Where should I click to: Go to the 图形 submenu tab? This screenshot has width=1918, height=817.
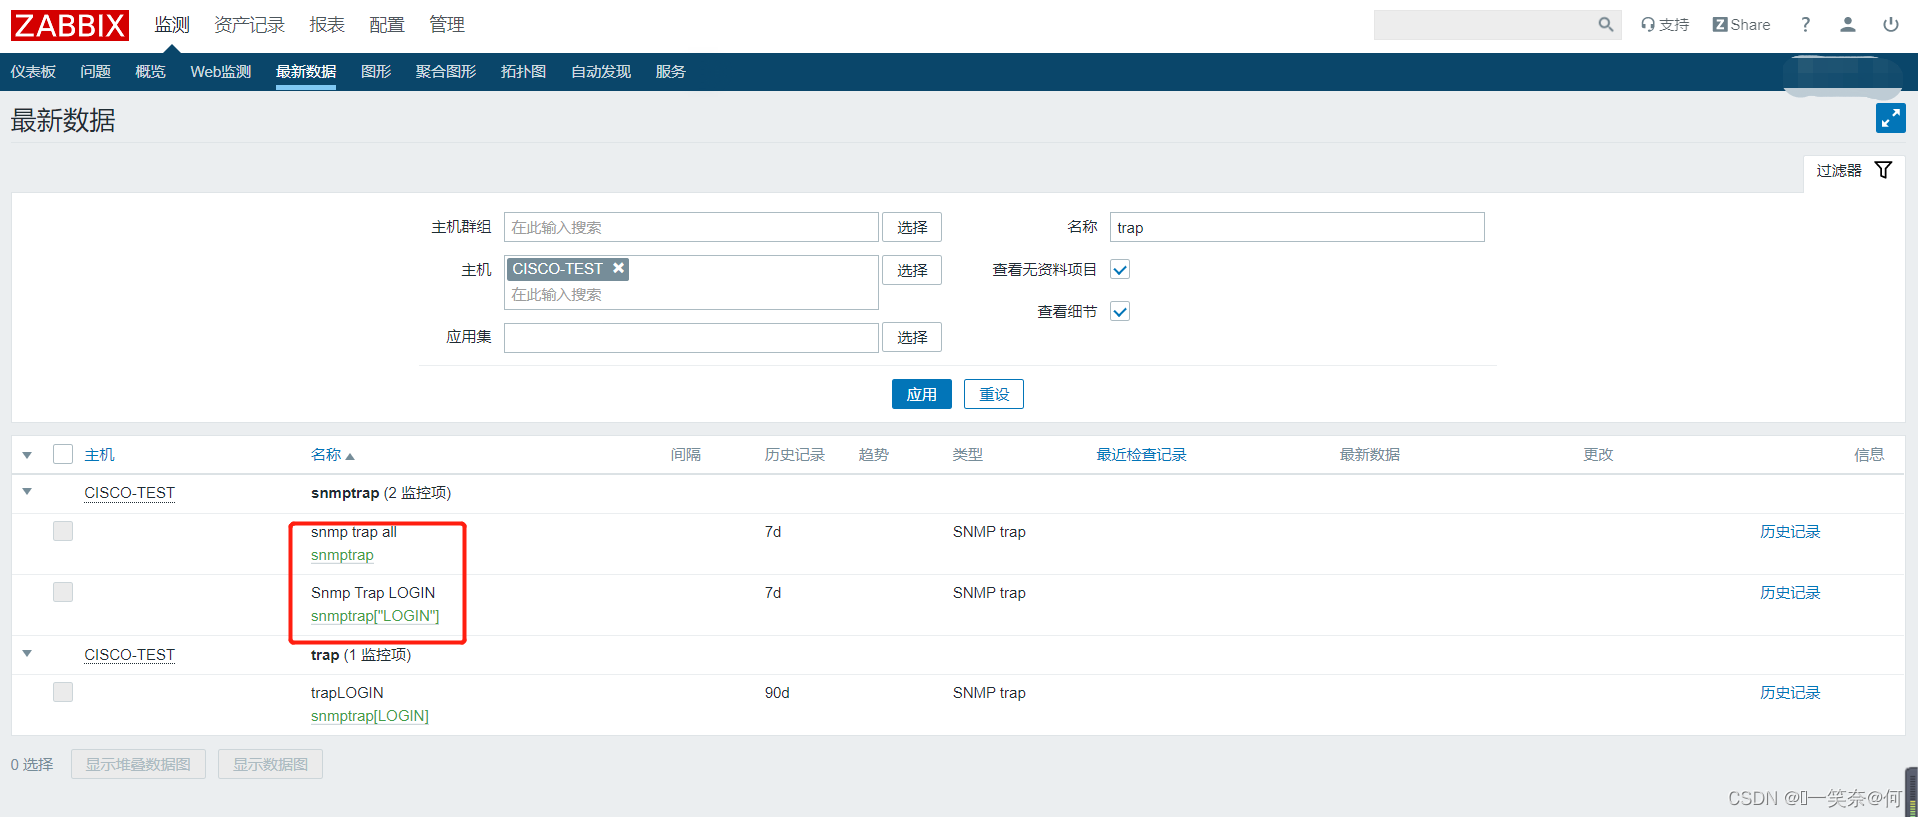(376, 72)
